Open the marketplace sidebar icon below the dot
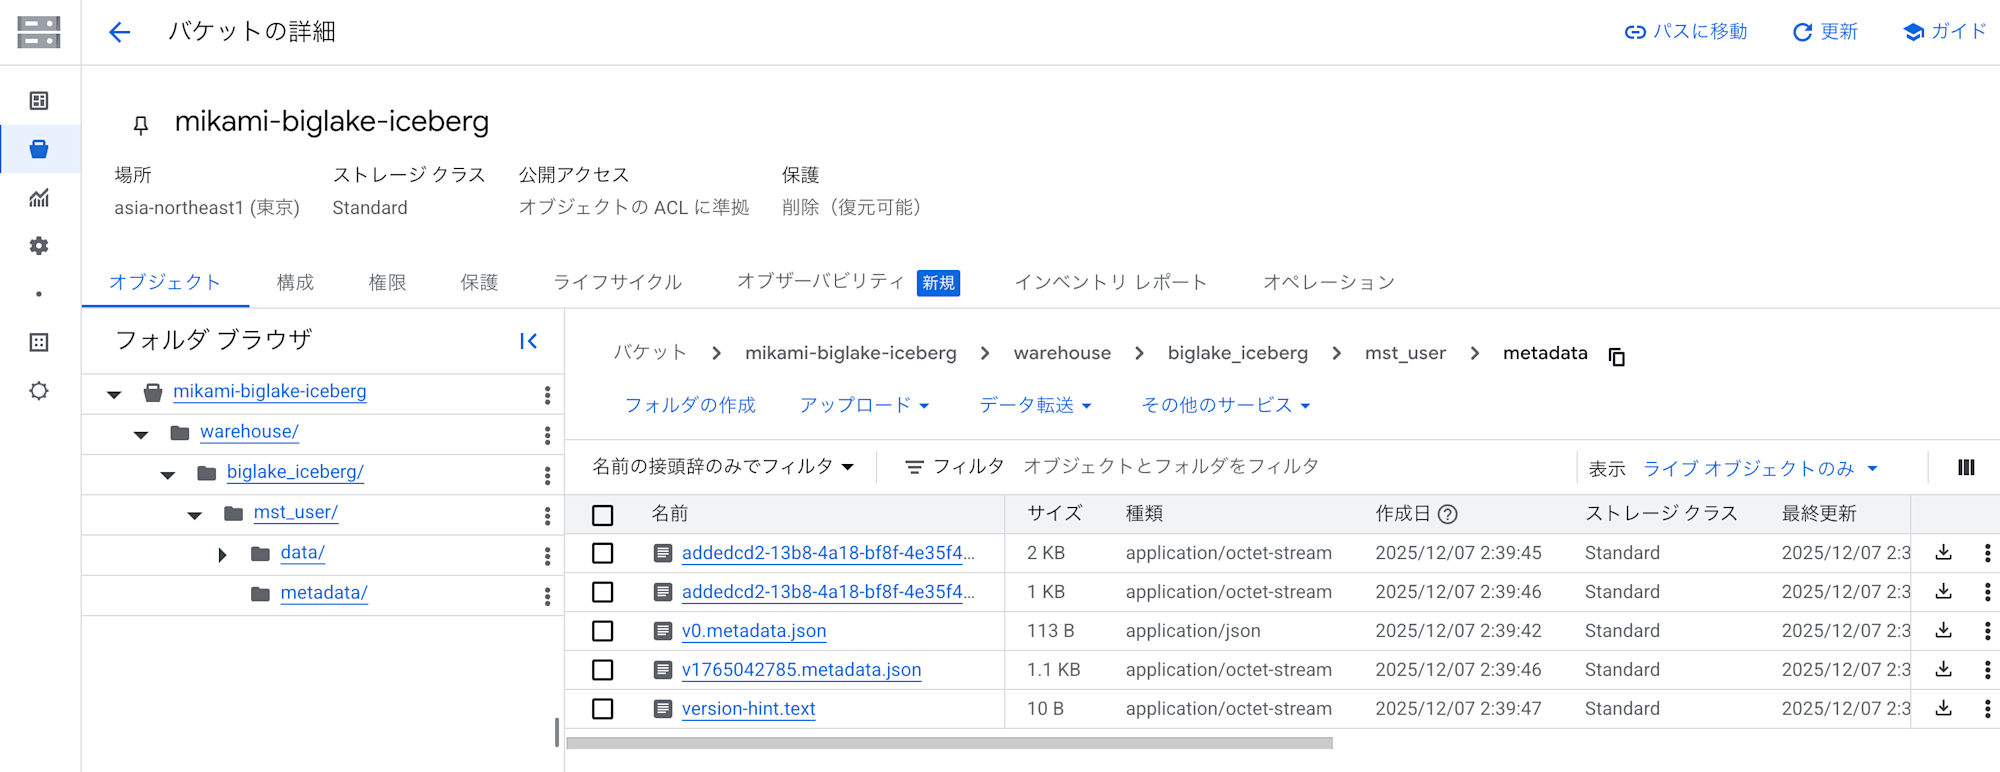The height and width of the screenshot is (772, 2000). point(39,343)
